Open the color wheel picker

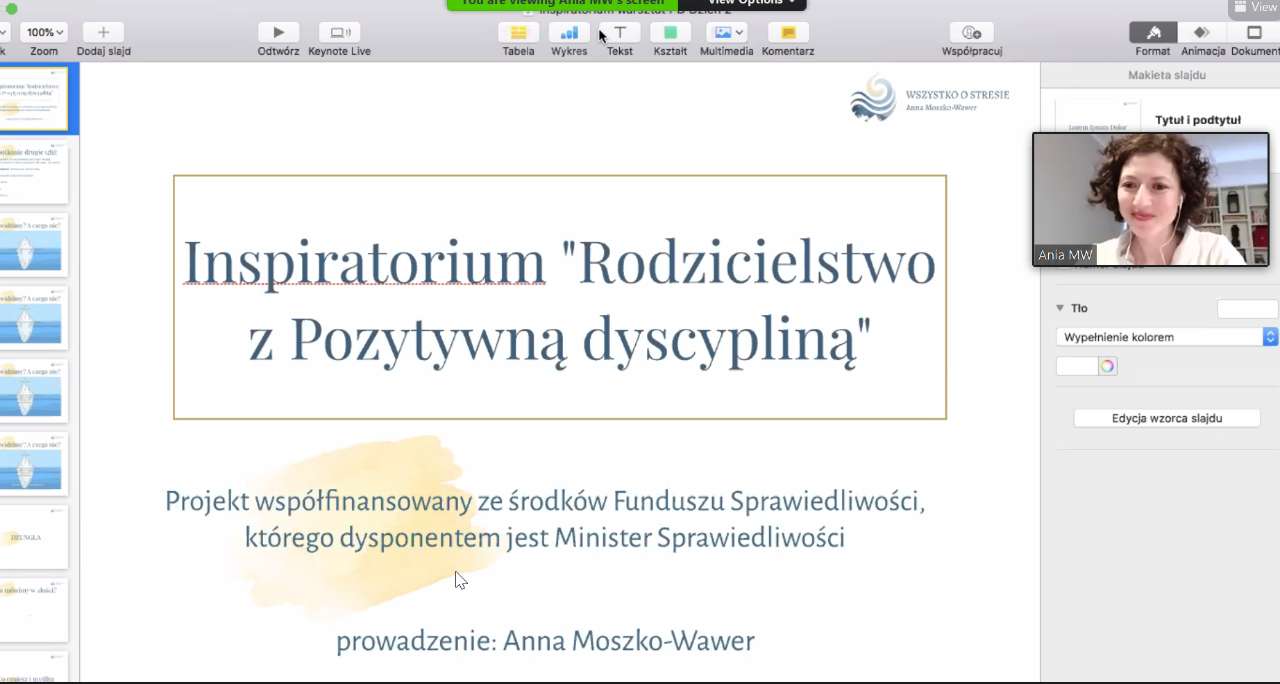pyautogui.click(x=1107, y=366)
